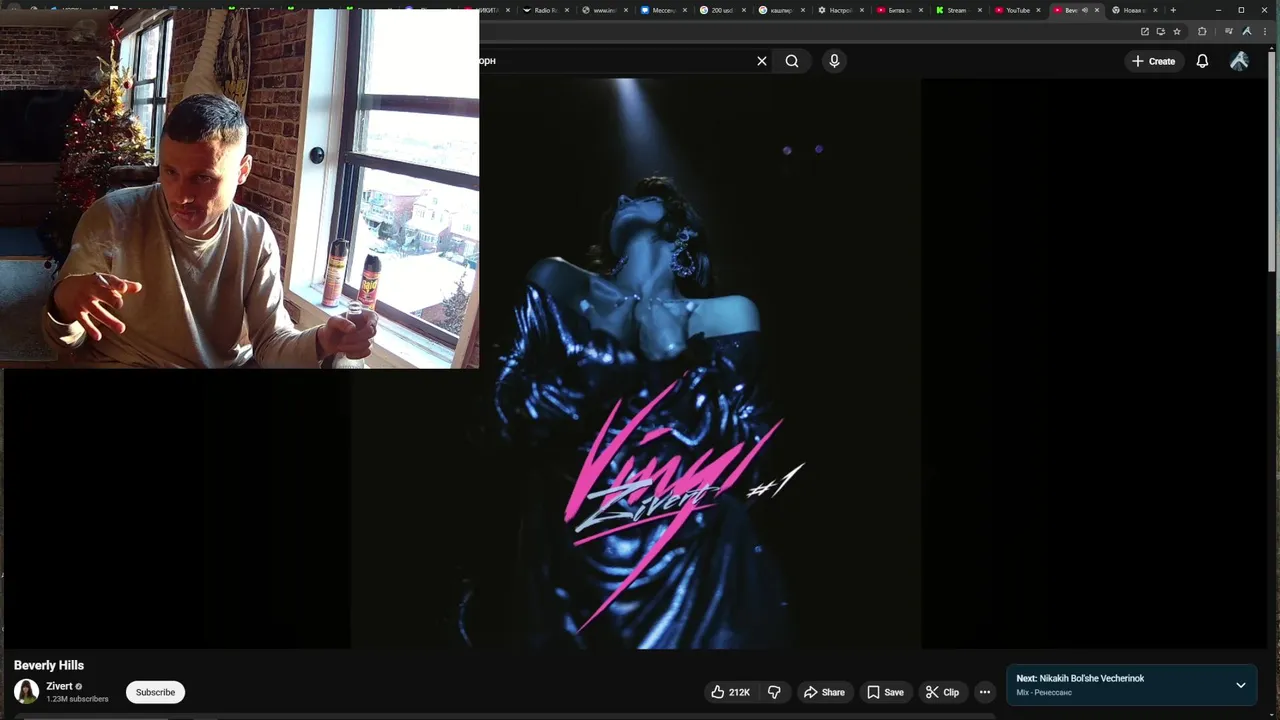Subscribe to the Zivert channel

point(155,692)
